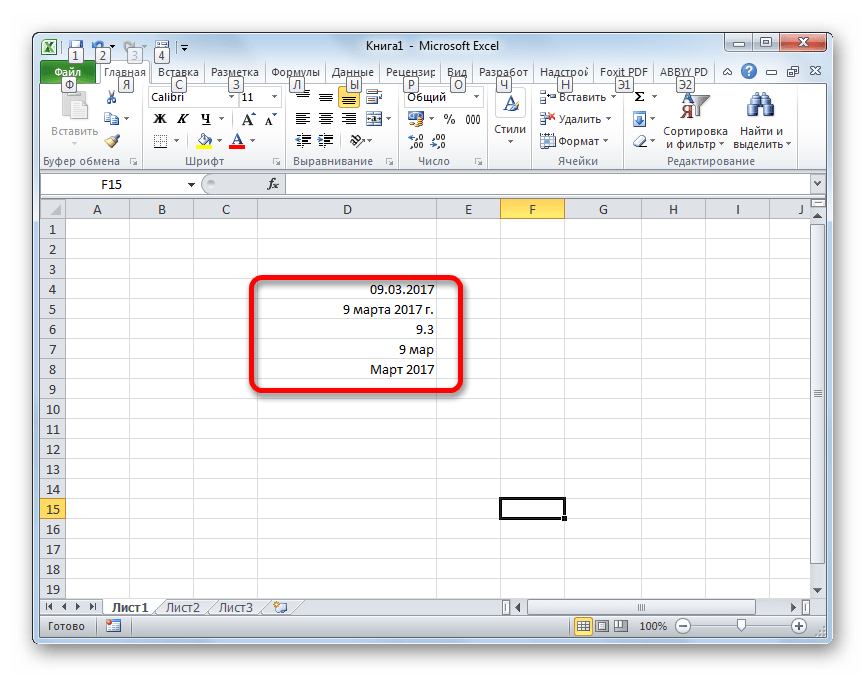Screen dimensions: 866x677
Task: Toggle Italic formatting (К)
Action: click(x=182, y=119)
